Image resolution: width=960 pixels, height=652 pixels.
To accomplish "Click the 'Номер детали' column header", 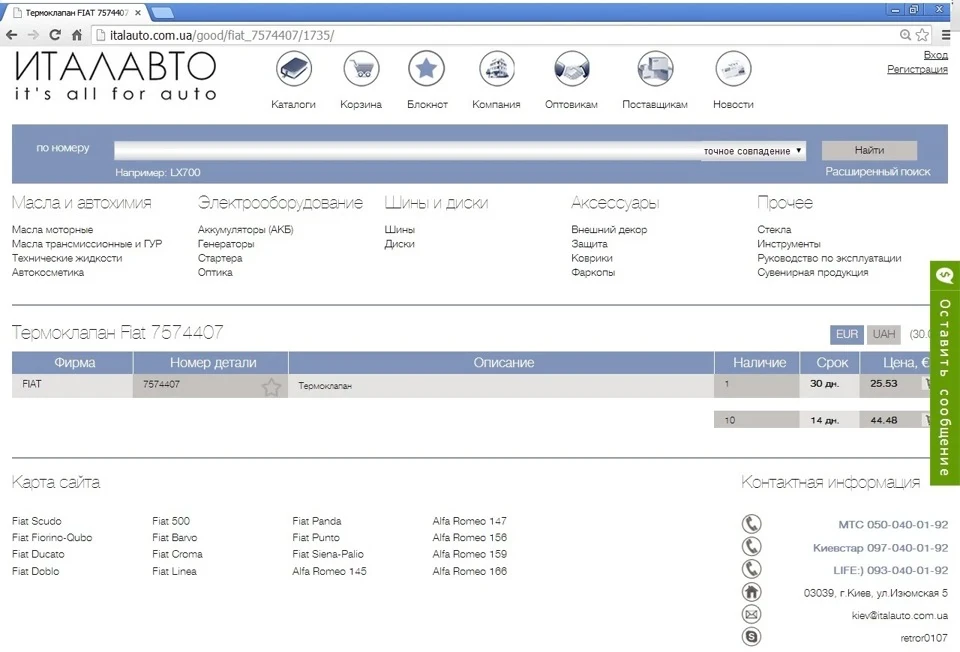I will pos(211,362).
